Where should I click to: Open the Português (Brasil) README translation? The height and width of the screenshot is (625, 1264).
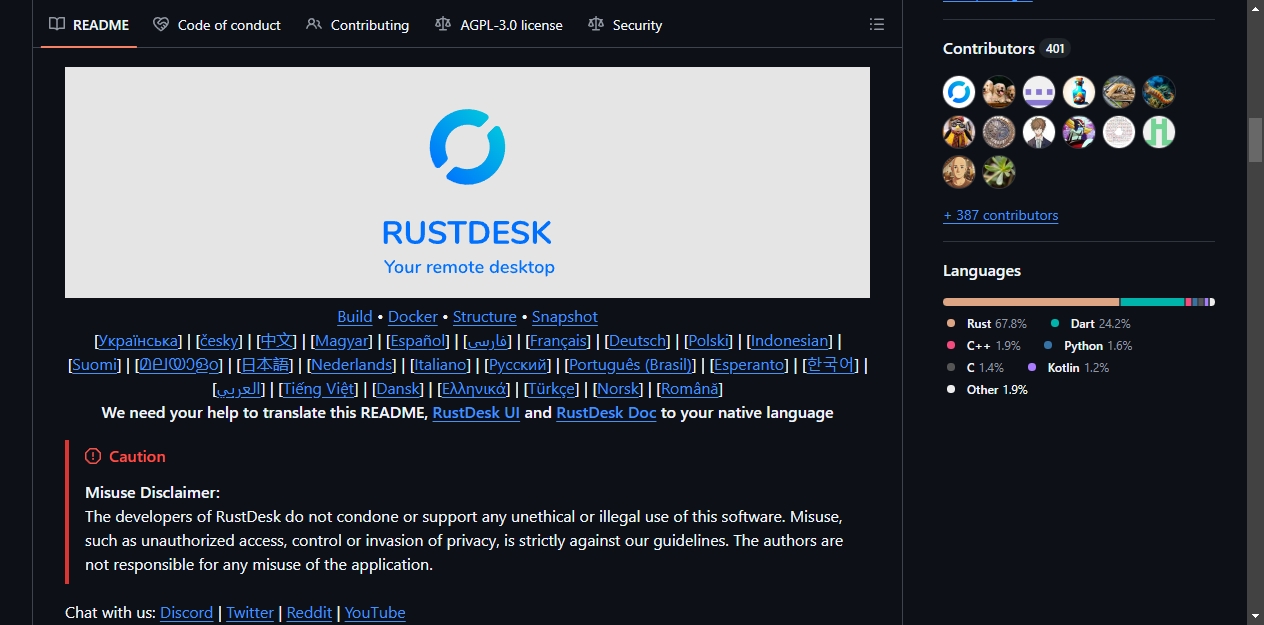click(x=630, y=364)
